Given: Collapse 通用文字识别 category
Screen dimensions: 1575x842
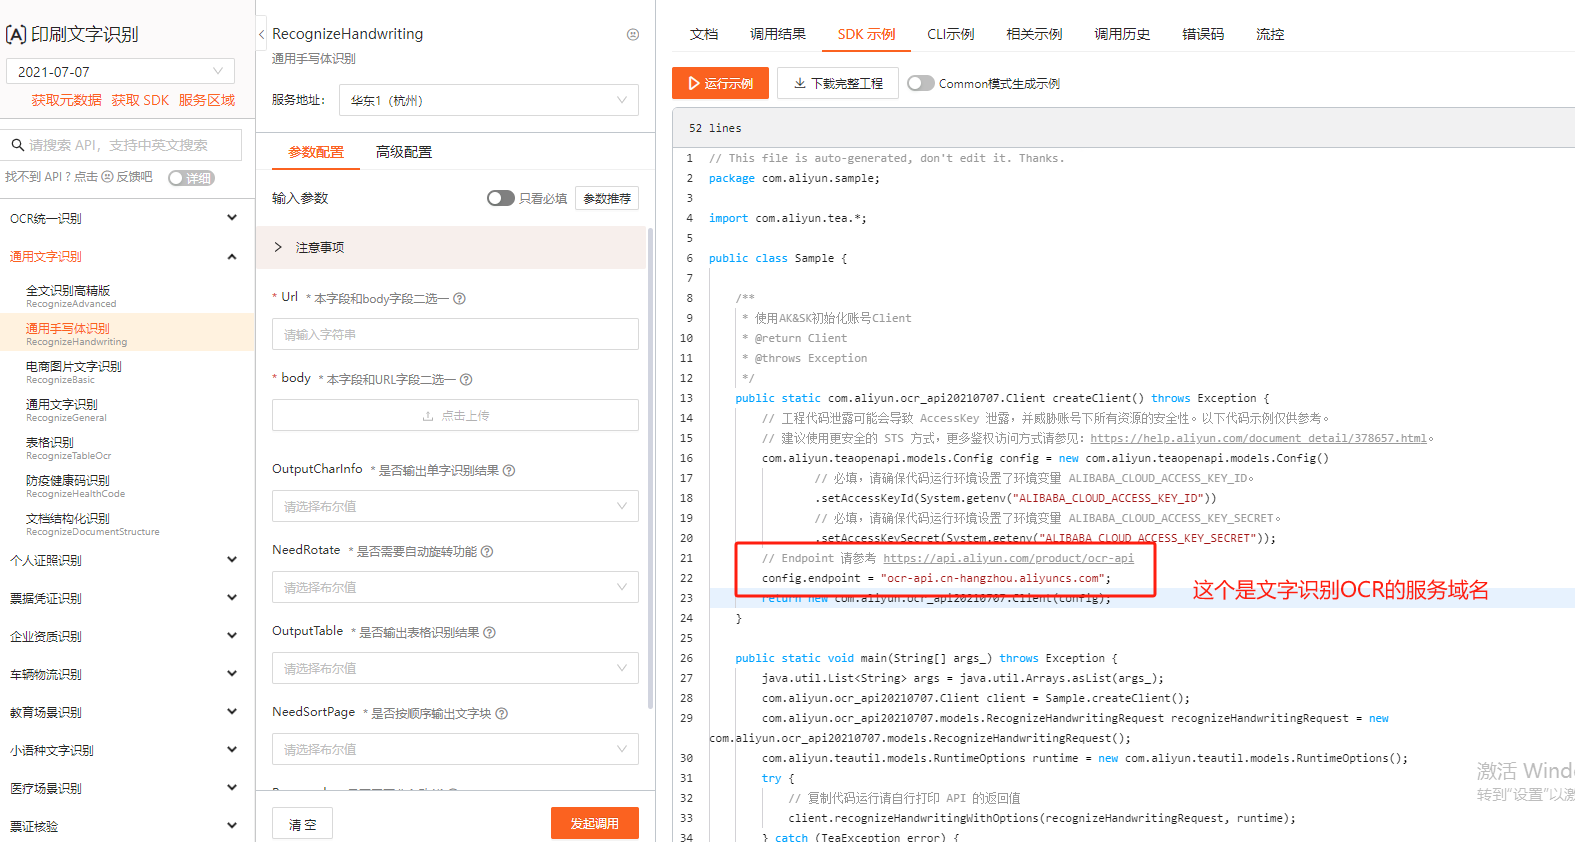Looking at the screenshot, I should pyautogui.click(x=127, y=256).
